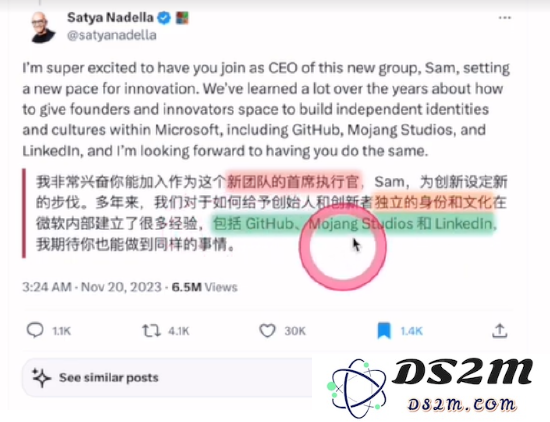Open Satya Nadella's profile picture
Viewport: 550px width, 422px height.
pos(43,27)
